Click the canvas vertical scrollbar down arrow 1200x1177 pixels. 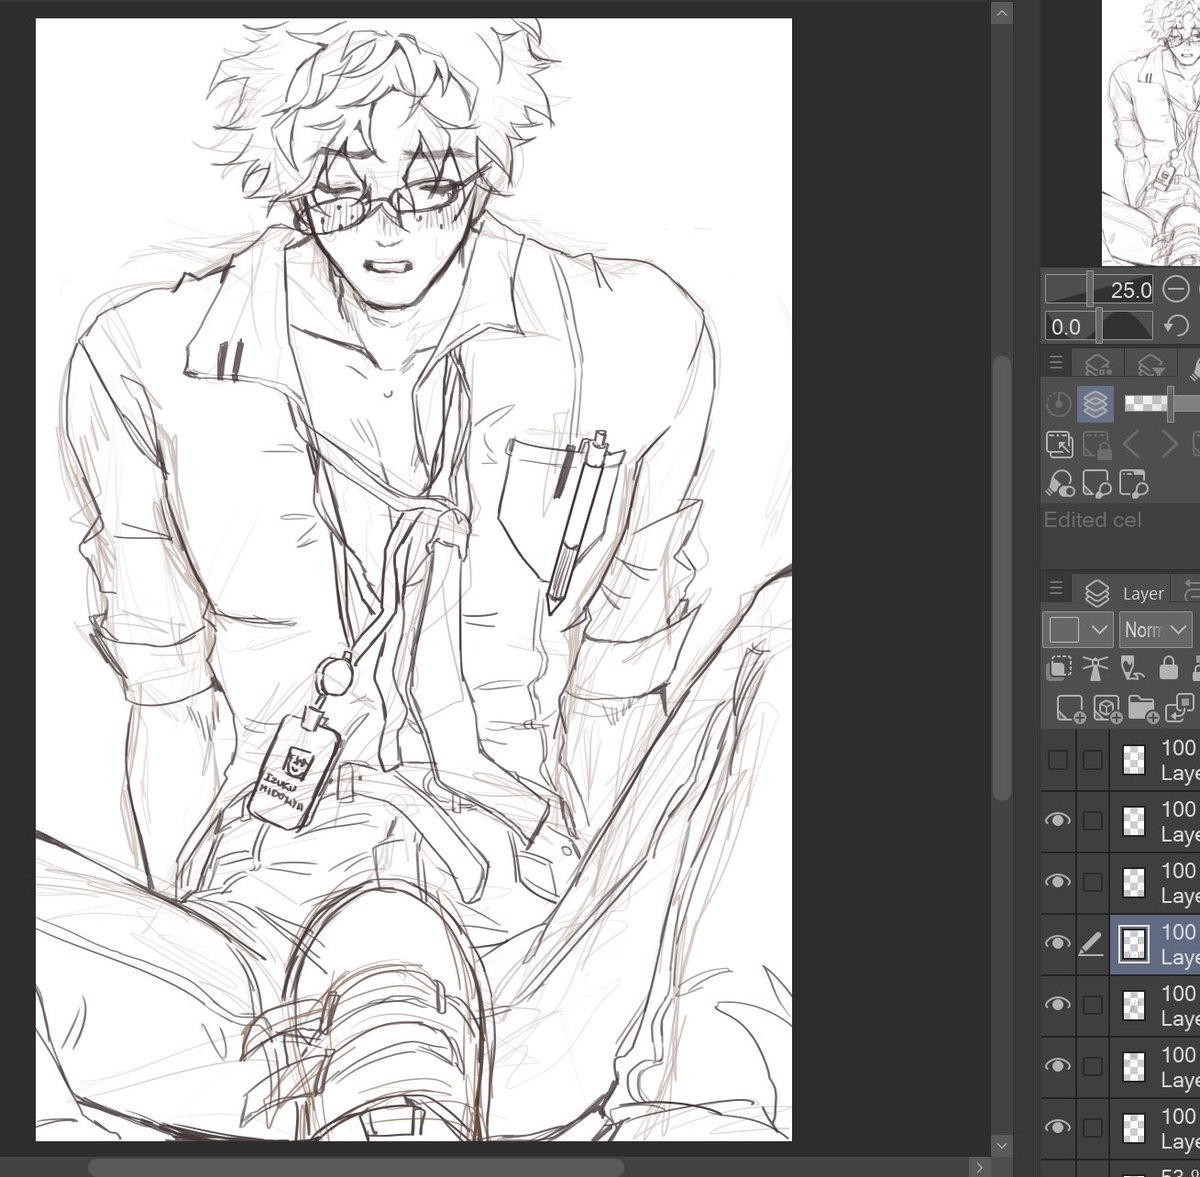[x=1002, y=1144]
